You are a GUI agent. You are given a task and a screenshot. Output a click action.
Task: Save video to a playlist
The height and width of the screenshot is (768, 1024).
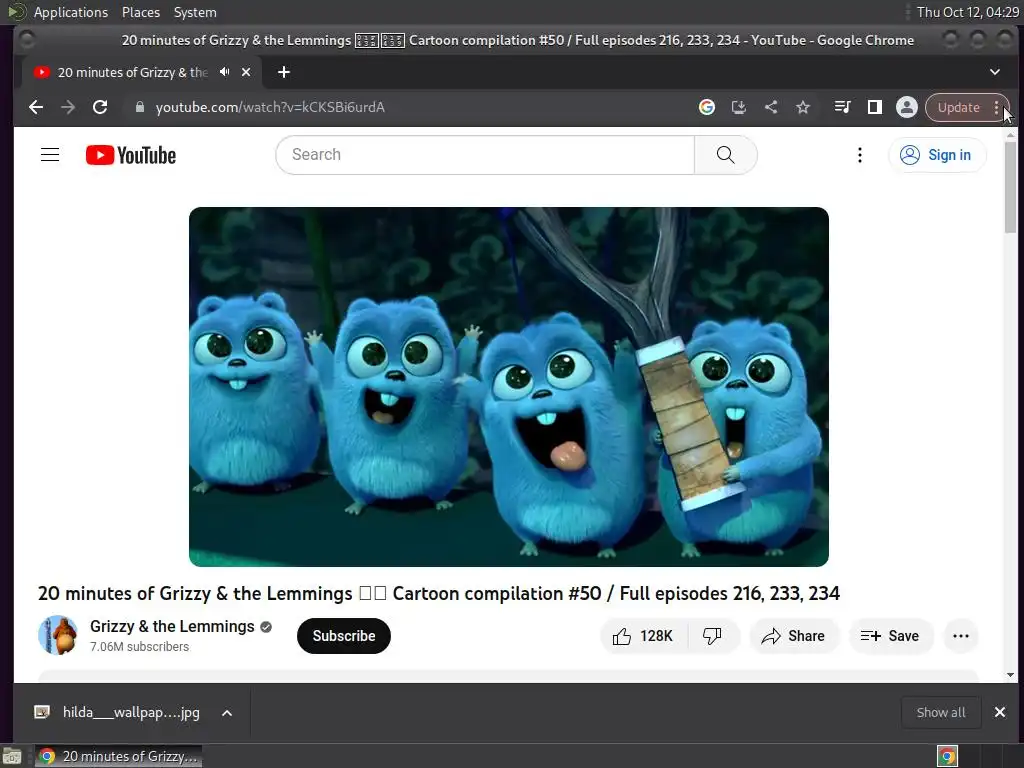890,635
